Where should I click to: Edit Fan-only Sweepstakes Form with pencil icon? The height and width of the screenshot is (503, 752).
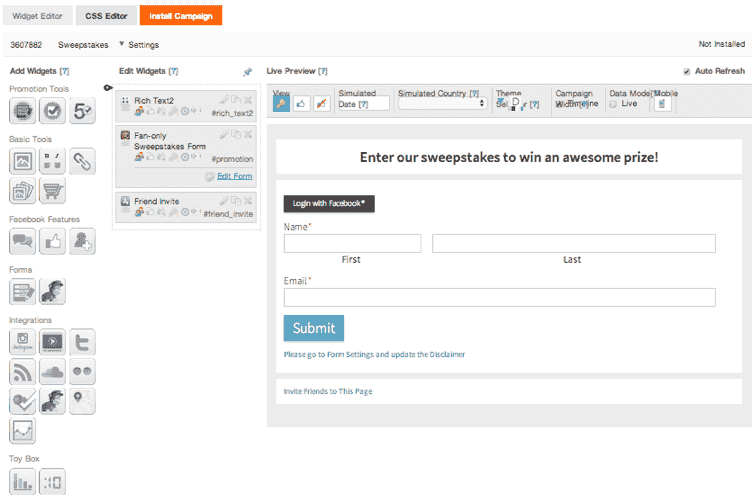[224, 135]
